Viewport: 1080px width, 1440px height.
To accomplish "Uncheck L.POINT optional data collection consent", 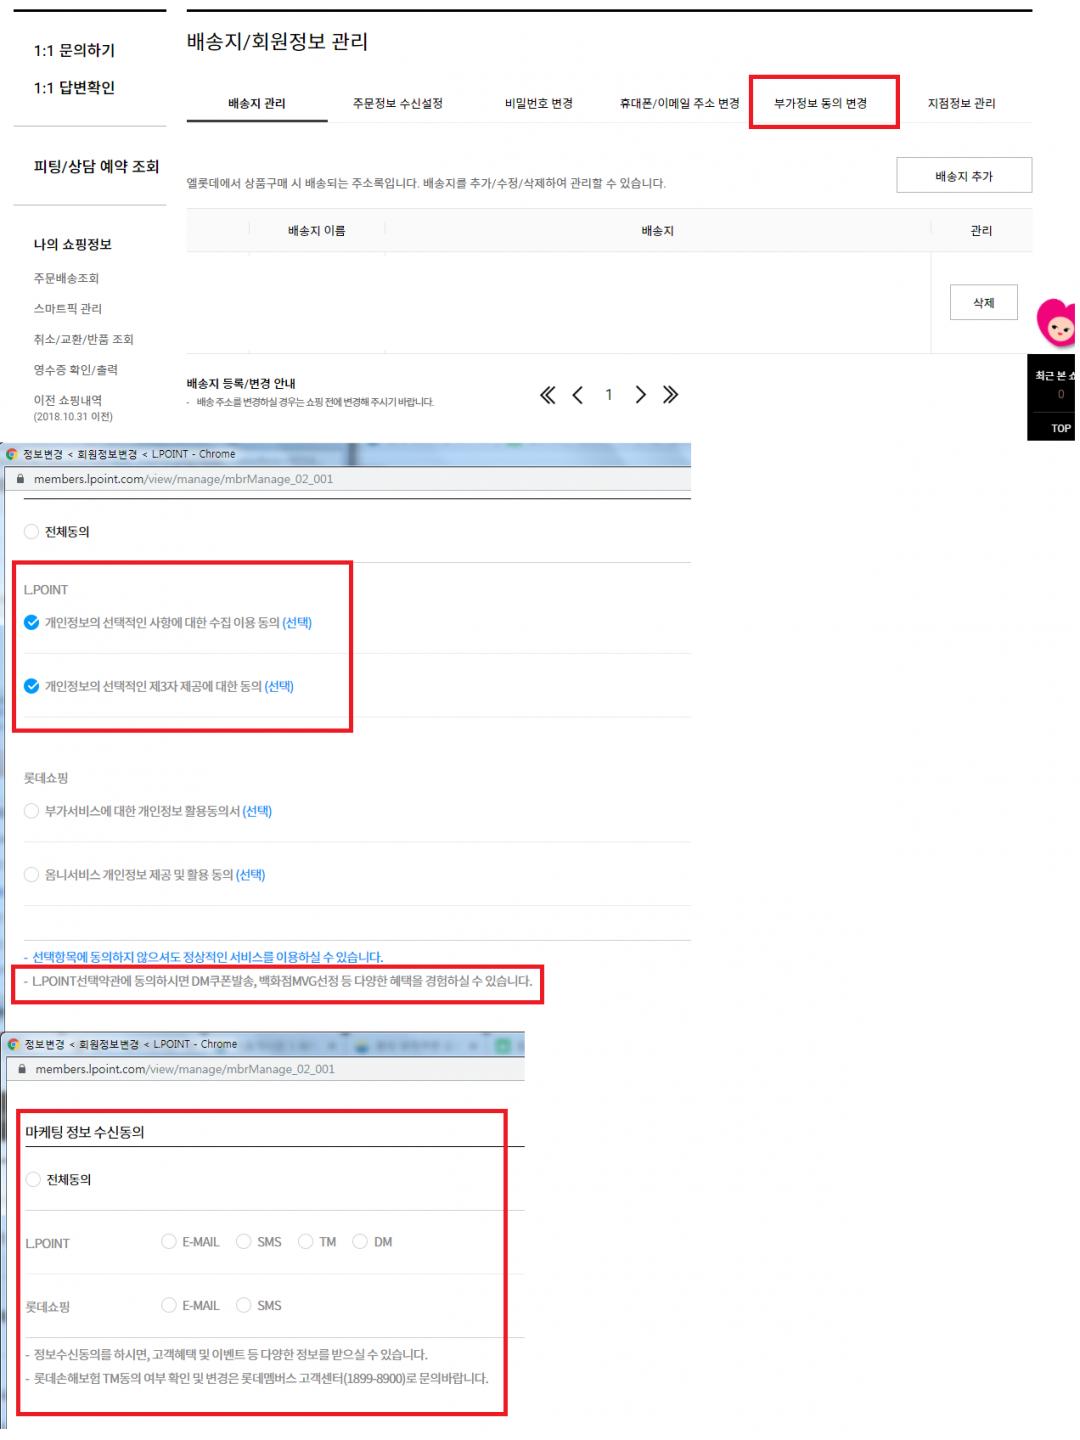I will (x=32, y=623).
